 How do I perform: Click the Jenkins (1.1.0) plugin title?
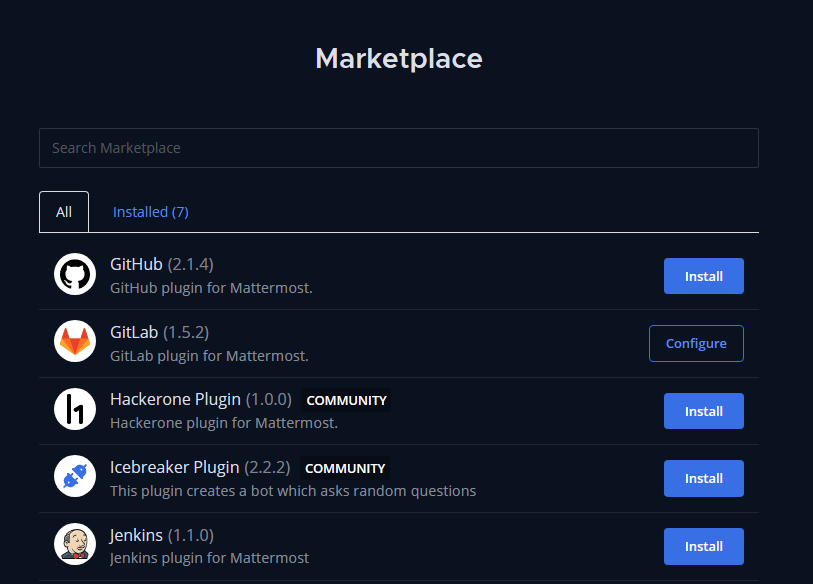(162, 535)
